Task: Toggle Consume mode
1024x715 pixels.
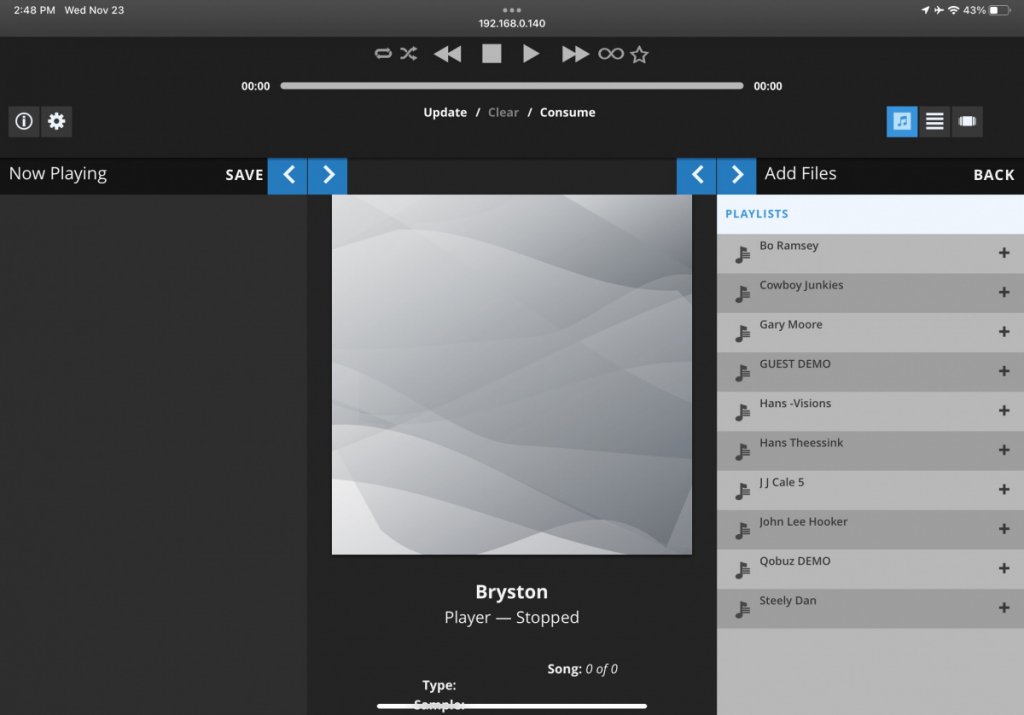Action: [x=568, y=112]
